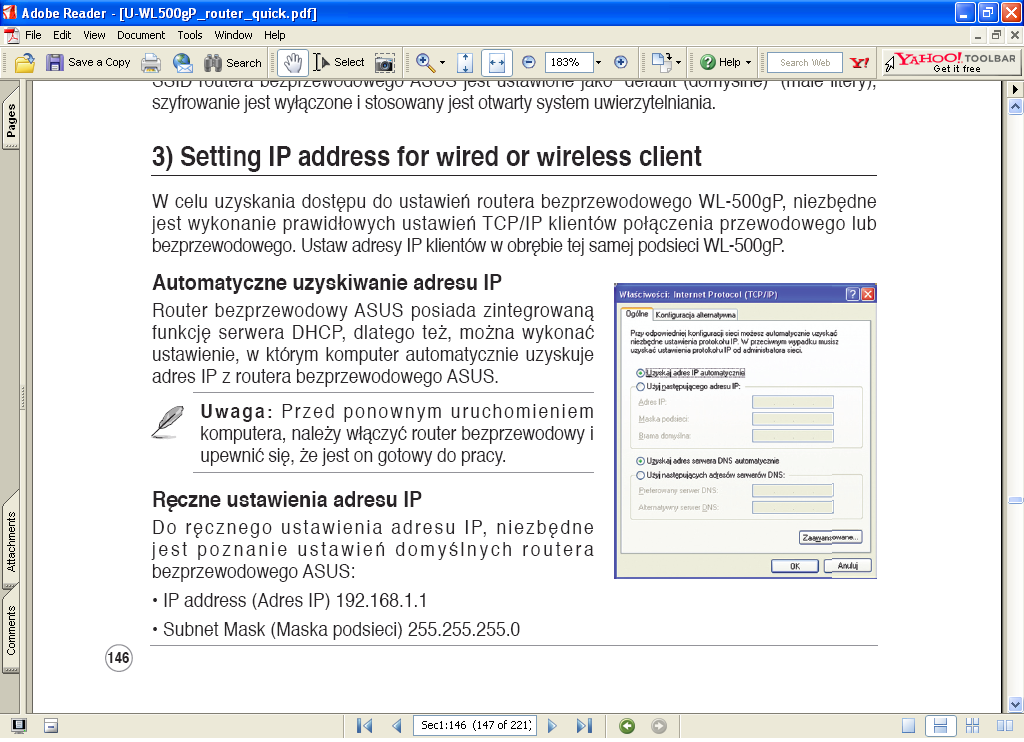This screenshot has height=742, width=1024.
Task: Expand the zoom tool dropdown arrow
Action: tap(443, 63)
